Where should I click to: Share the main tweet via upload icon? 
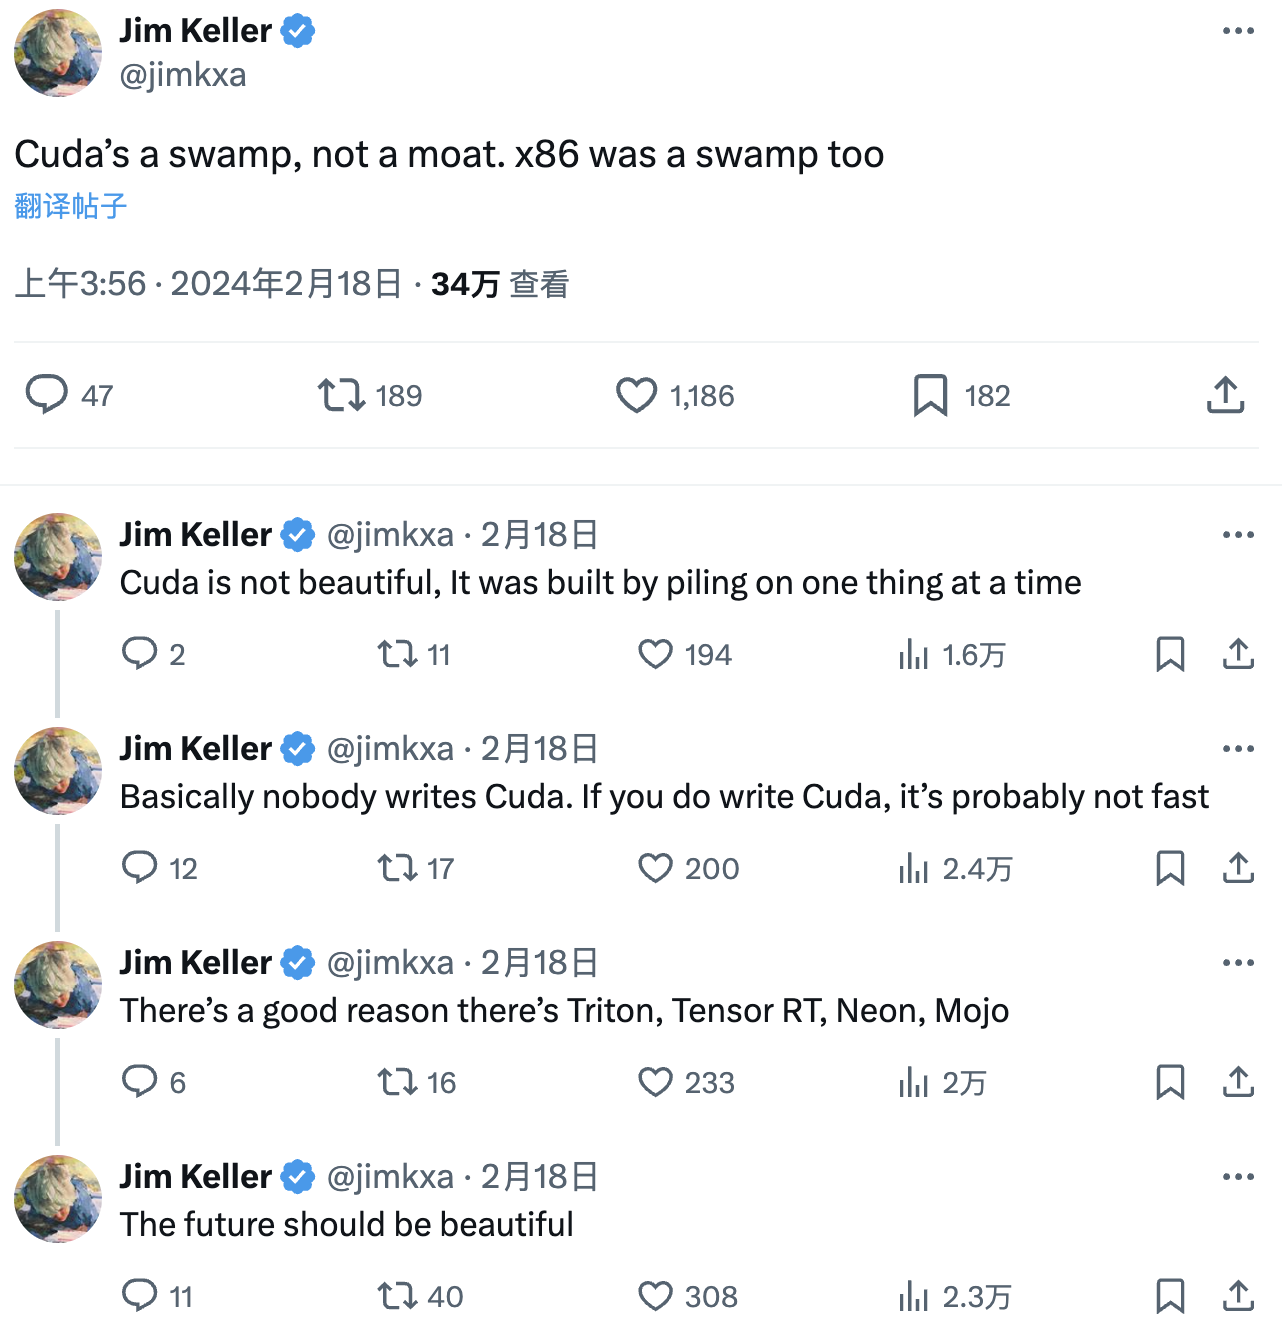pyautogui.click(x=1225, y=395)
